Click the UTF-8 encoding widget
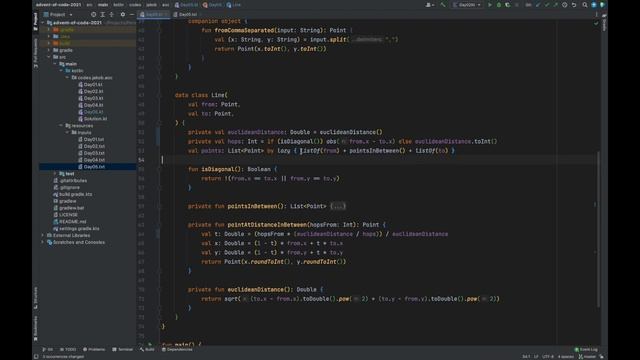The image size is (640, 360). click(x=548, y=357)
